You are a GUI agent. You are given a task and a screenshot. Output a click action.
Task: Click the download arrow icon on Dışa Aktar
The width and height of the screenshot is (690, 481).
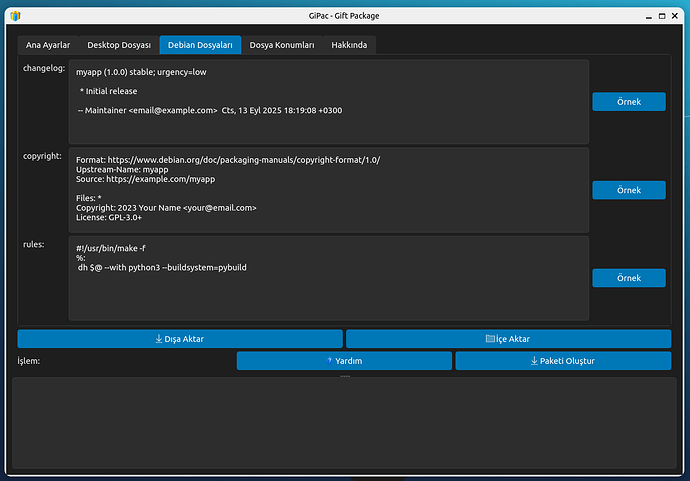pos(159,339)
